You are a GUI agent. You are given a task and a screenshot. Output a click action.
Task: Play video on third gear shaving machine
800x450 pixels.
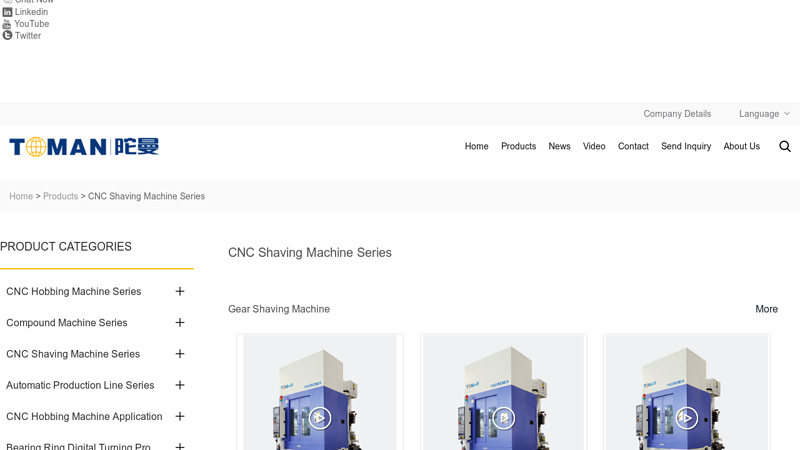687,418
